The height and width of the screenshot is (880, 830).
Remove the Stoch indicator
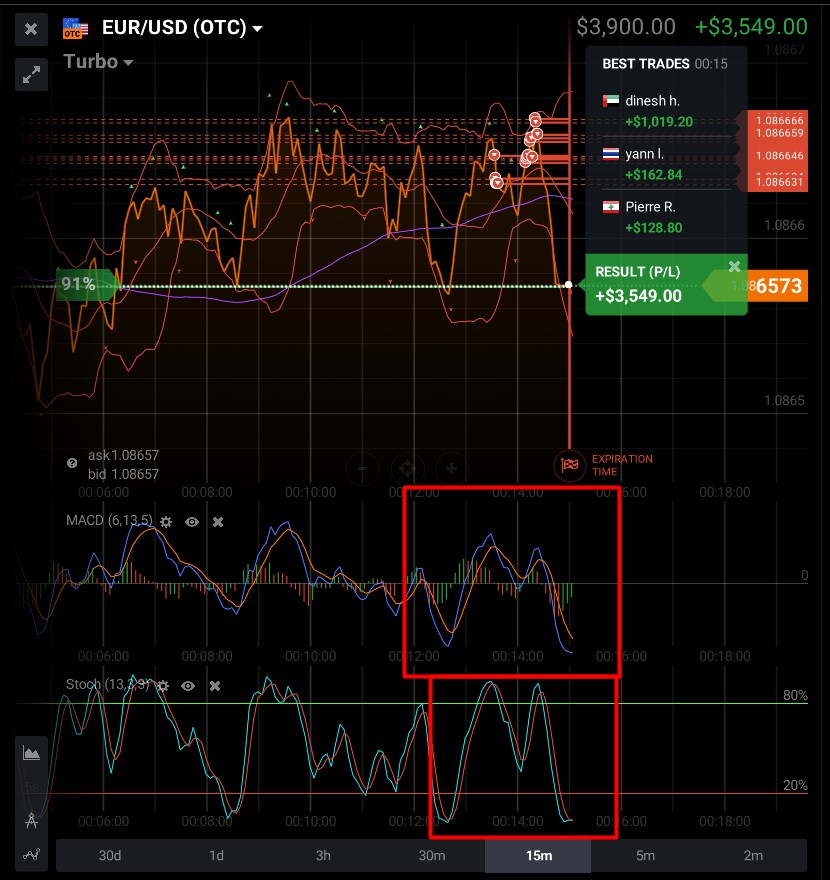coord(215,686)
